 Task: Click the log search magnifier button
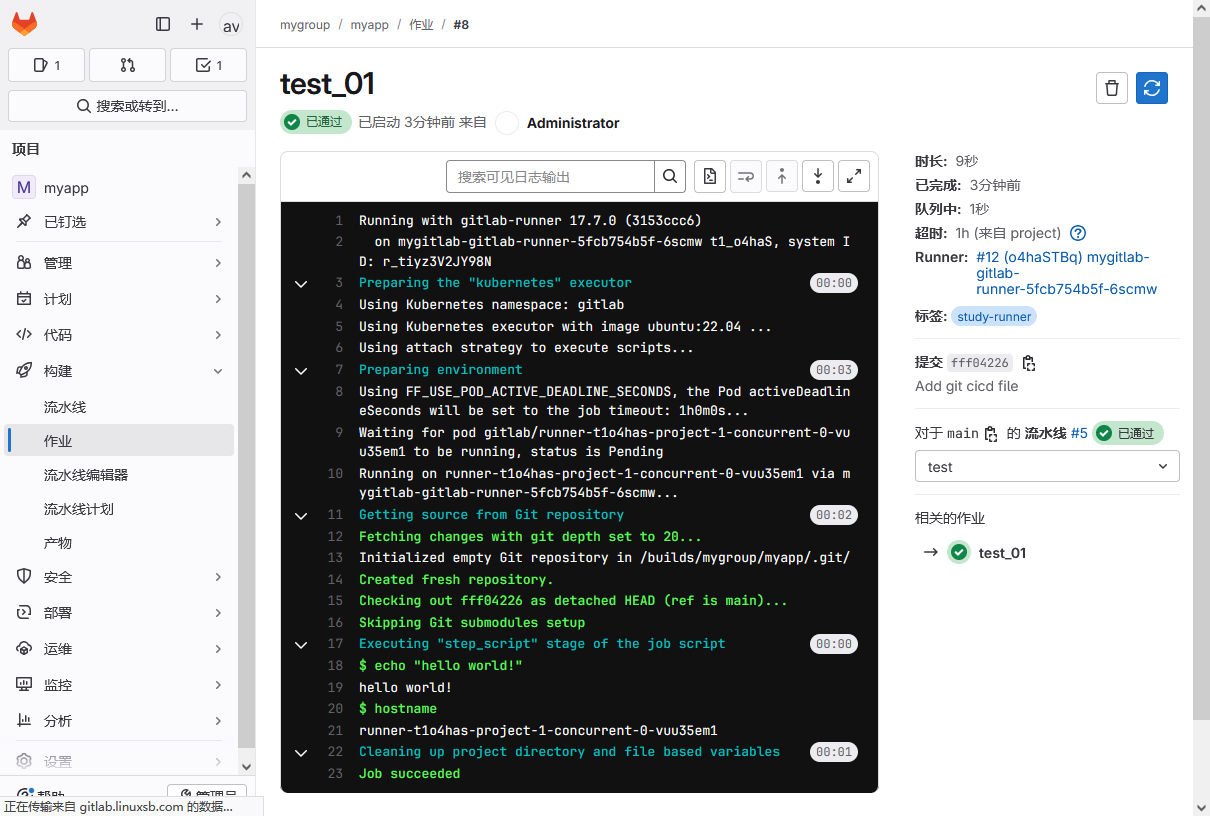pyautogui.click(x=670, y=177)
